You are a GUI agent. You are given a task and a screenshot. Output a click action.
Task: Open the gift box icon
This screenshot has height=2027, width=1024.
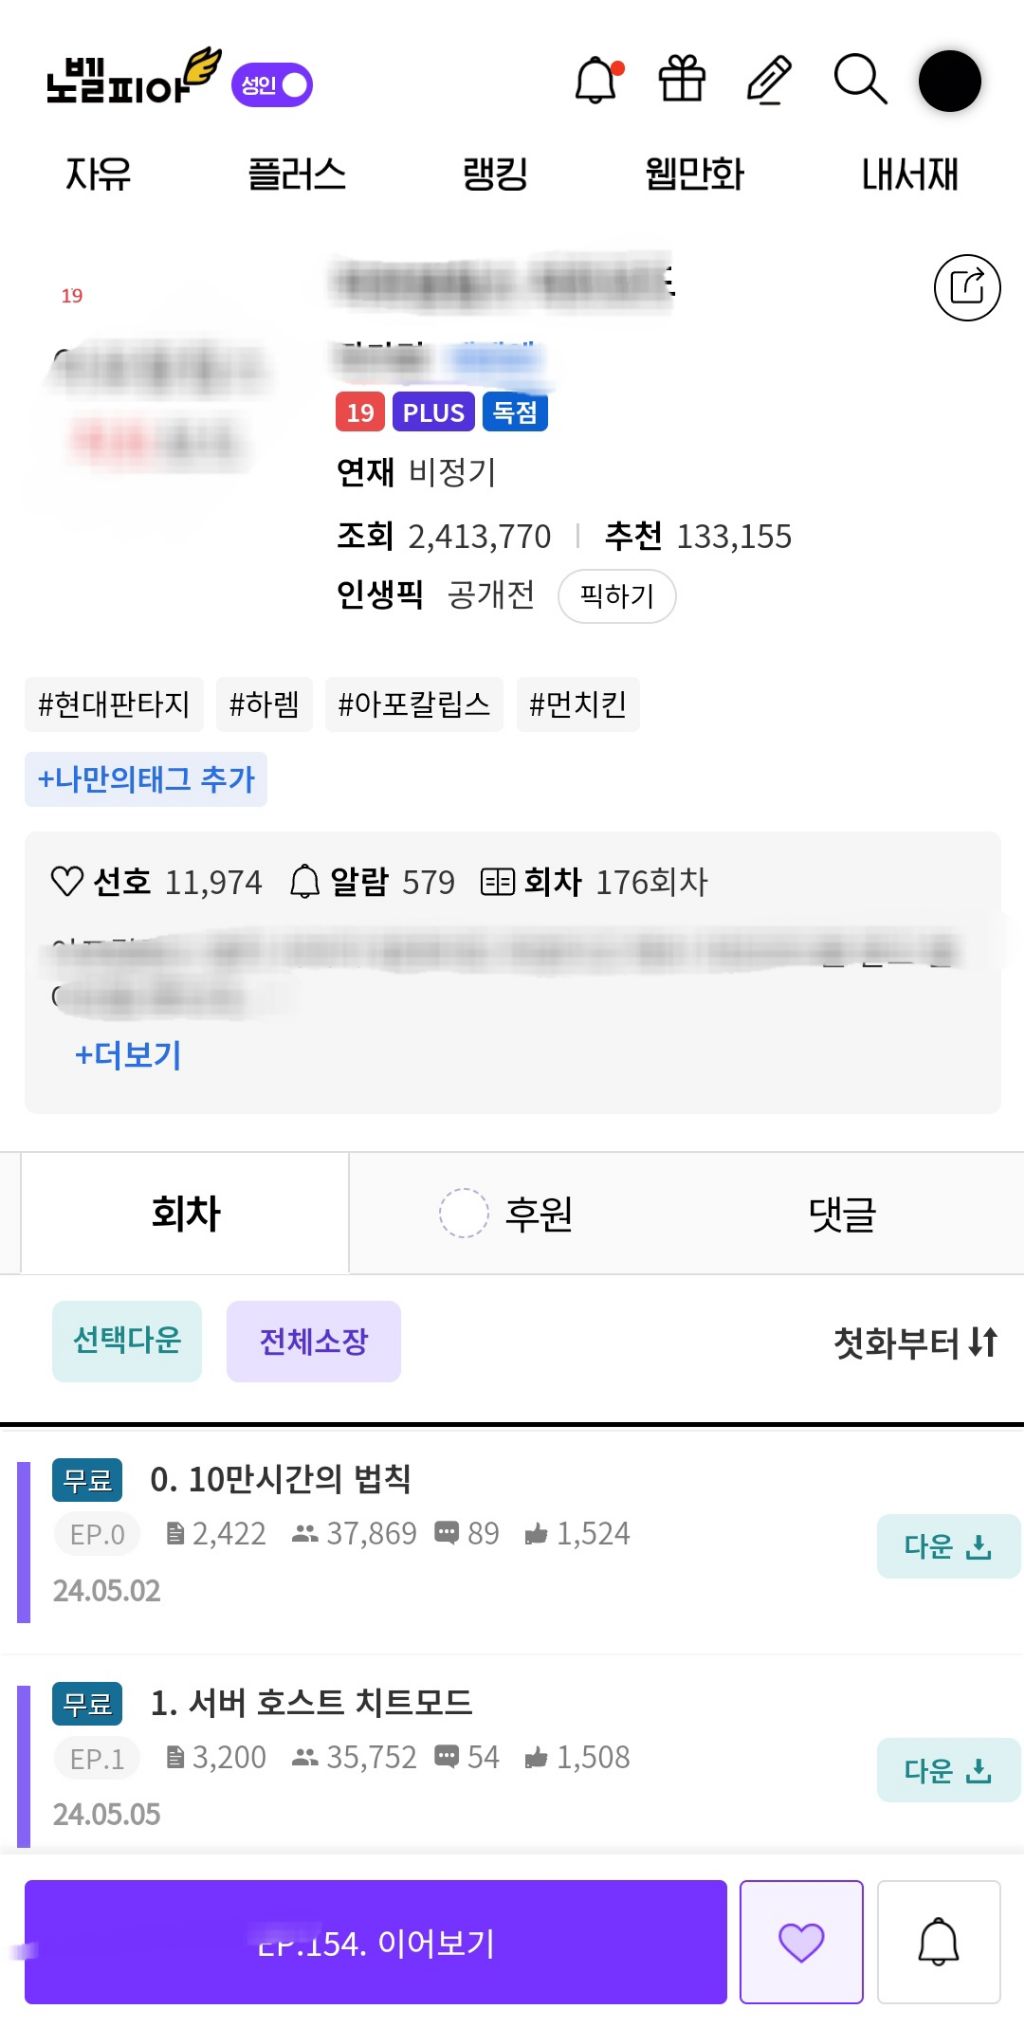pyautogui.click(x=682, y=79)
